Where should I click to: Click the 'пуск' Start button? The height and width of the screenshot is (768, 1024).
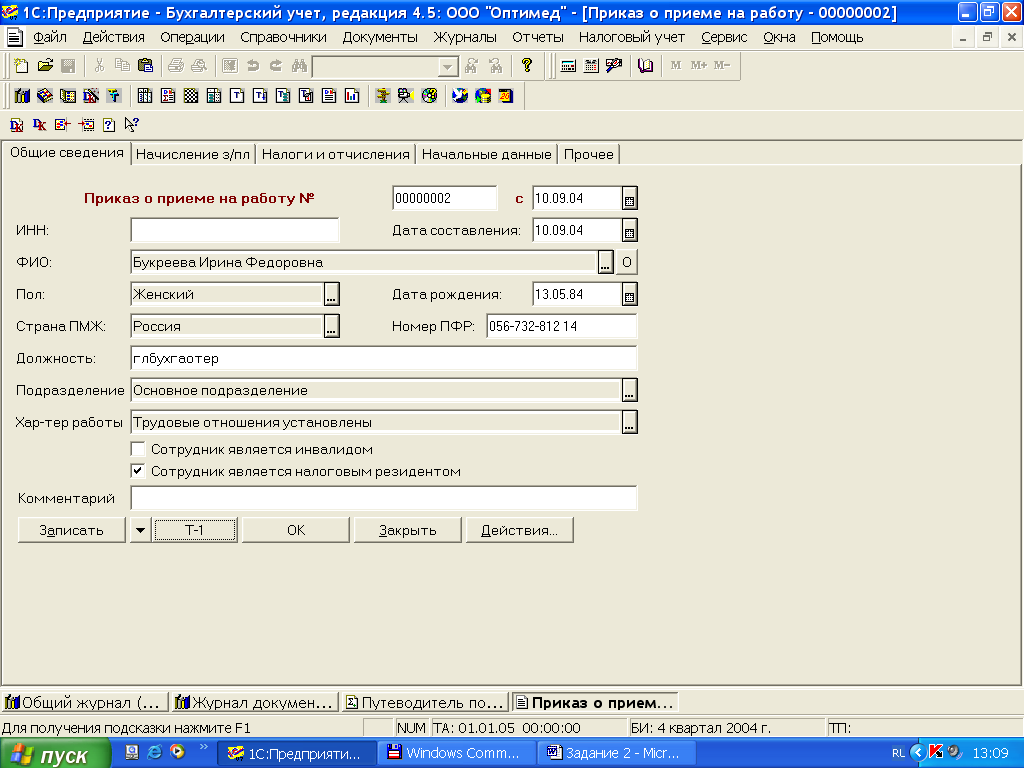point(56,754)
